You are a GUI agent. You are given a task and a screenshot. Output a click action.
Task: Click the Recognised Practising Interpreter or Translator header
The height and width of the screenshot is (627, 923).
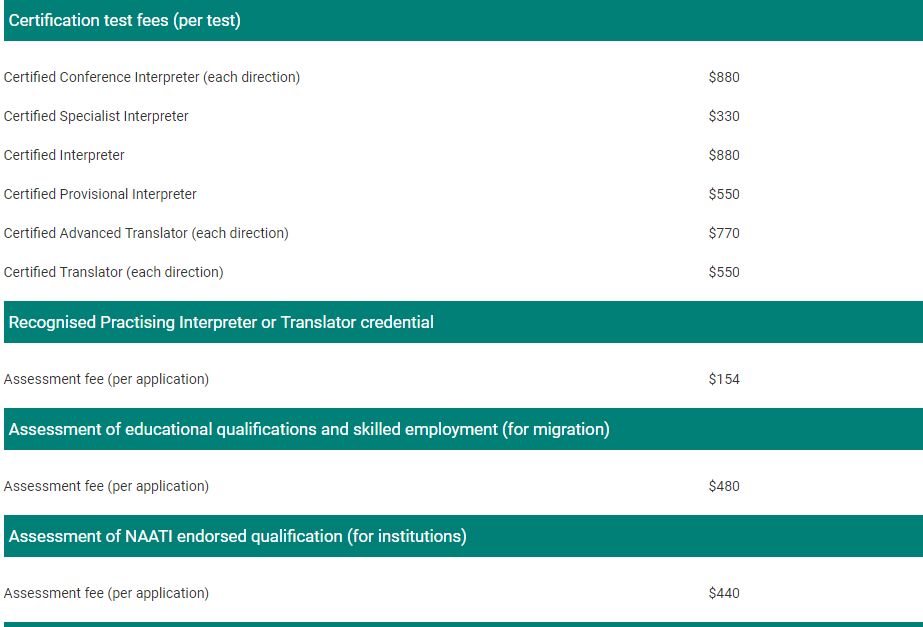click(x=463, y=322)
